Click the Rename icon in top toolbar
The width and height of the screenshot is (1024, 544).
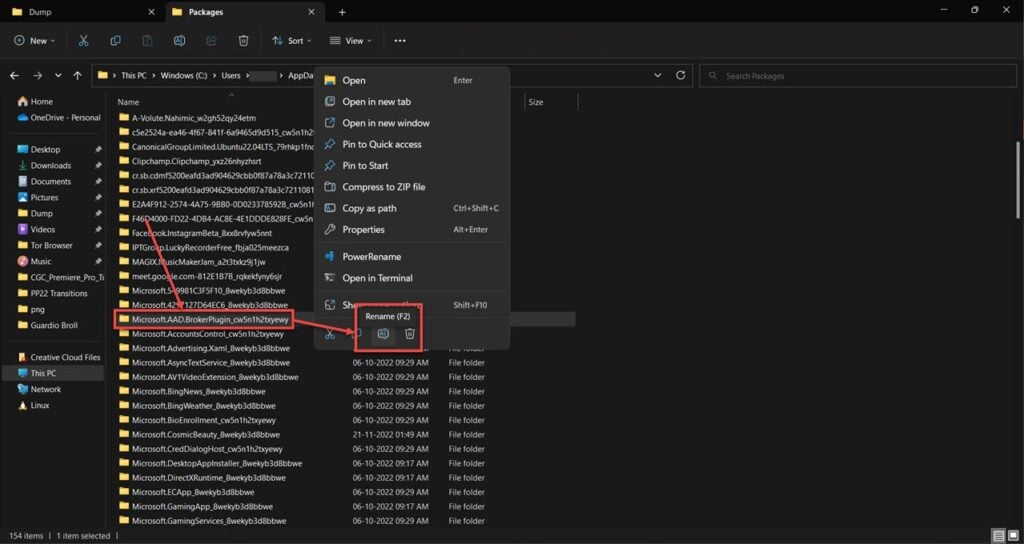[x=179, y=40]
